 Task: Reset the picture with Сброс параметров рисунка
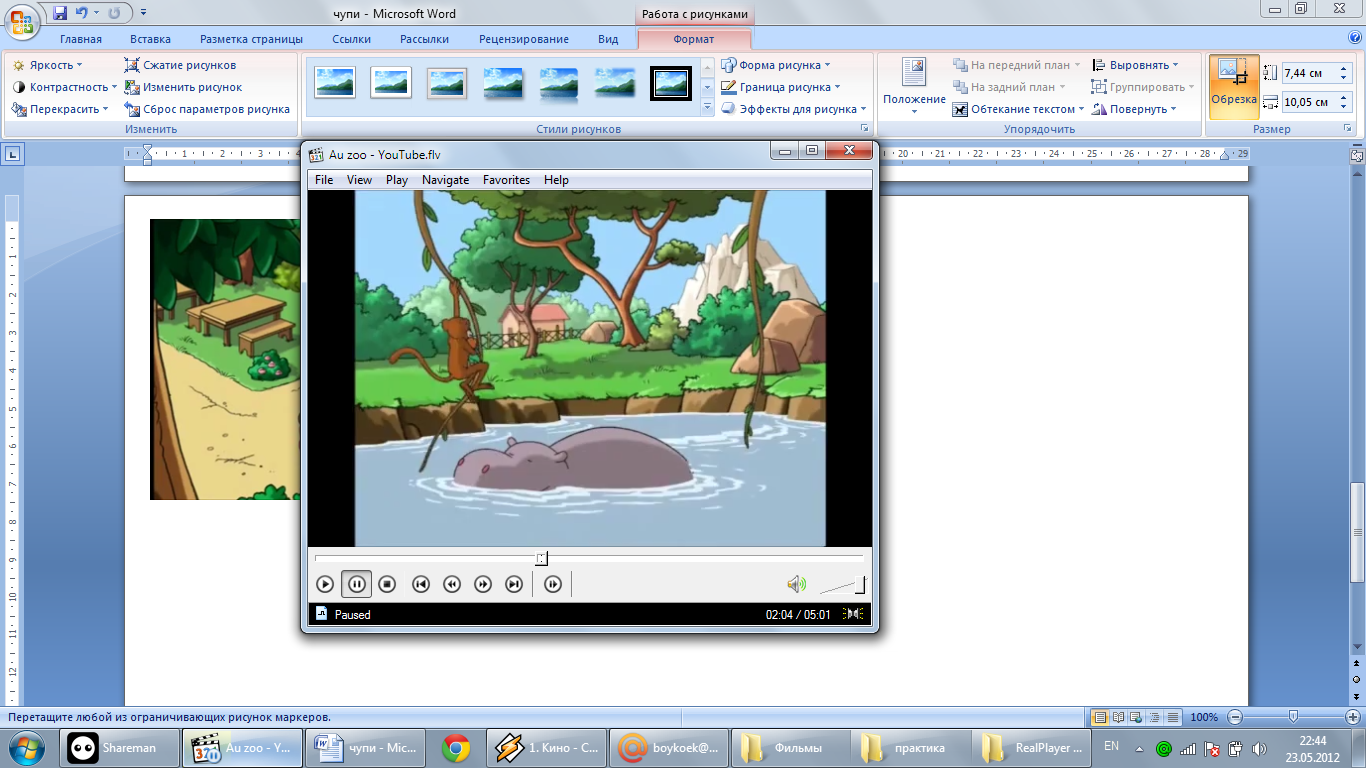207,109
